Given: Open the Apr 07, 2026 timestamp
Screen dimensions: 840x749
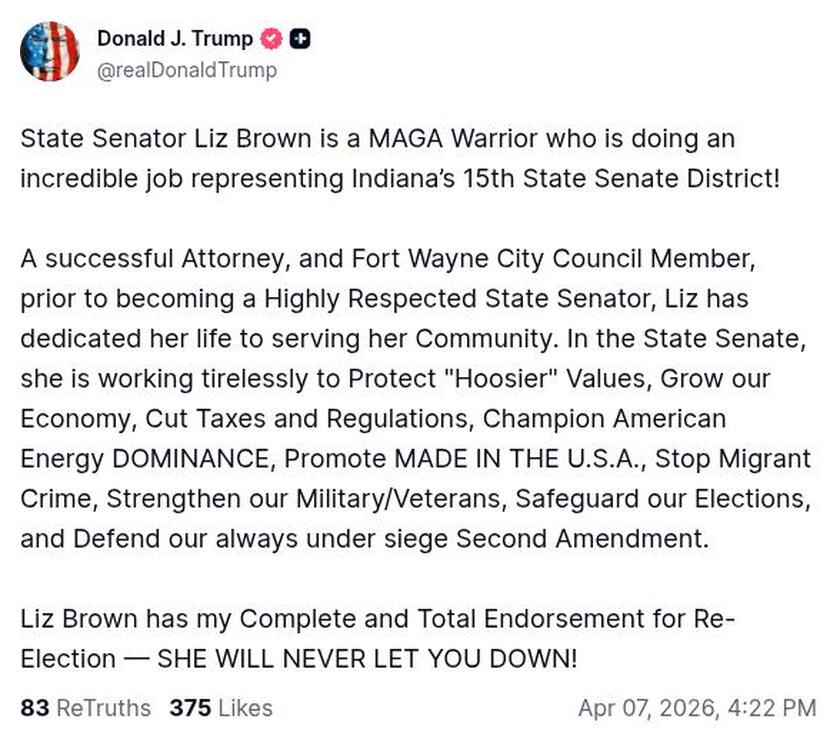Looking at the screenshot, I should 697,708.
